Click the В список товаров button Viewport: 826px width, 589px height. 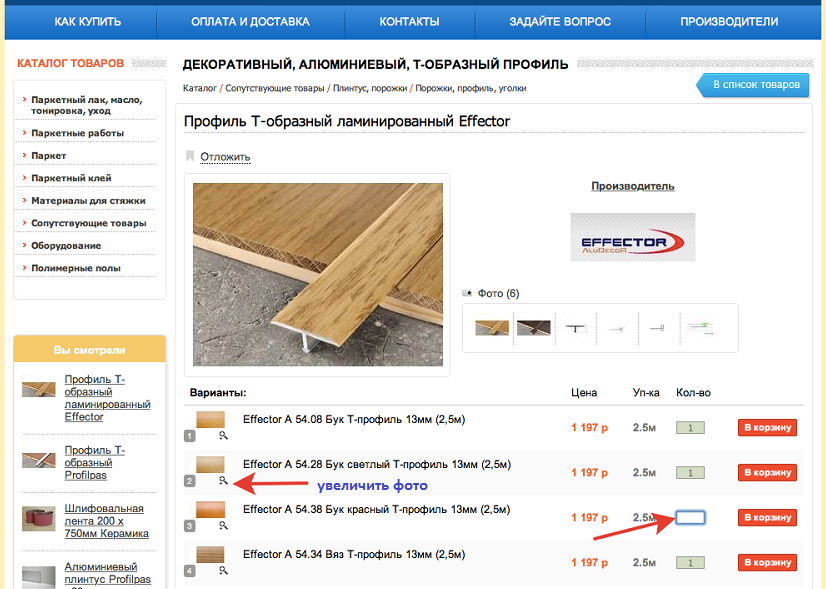pos(753,85)
